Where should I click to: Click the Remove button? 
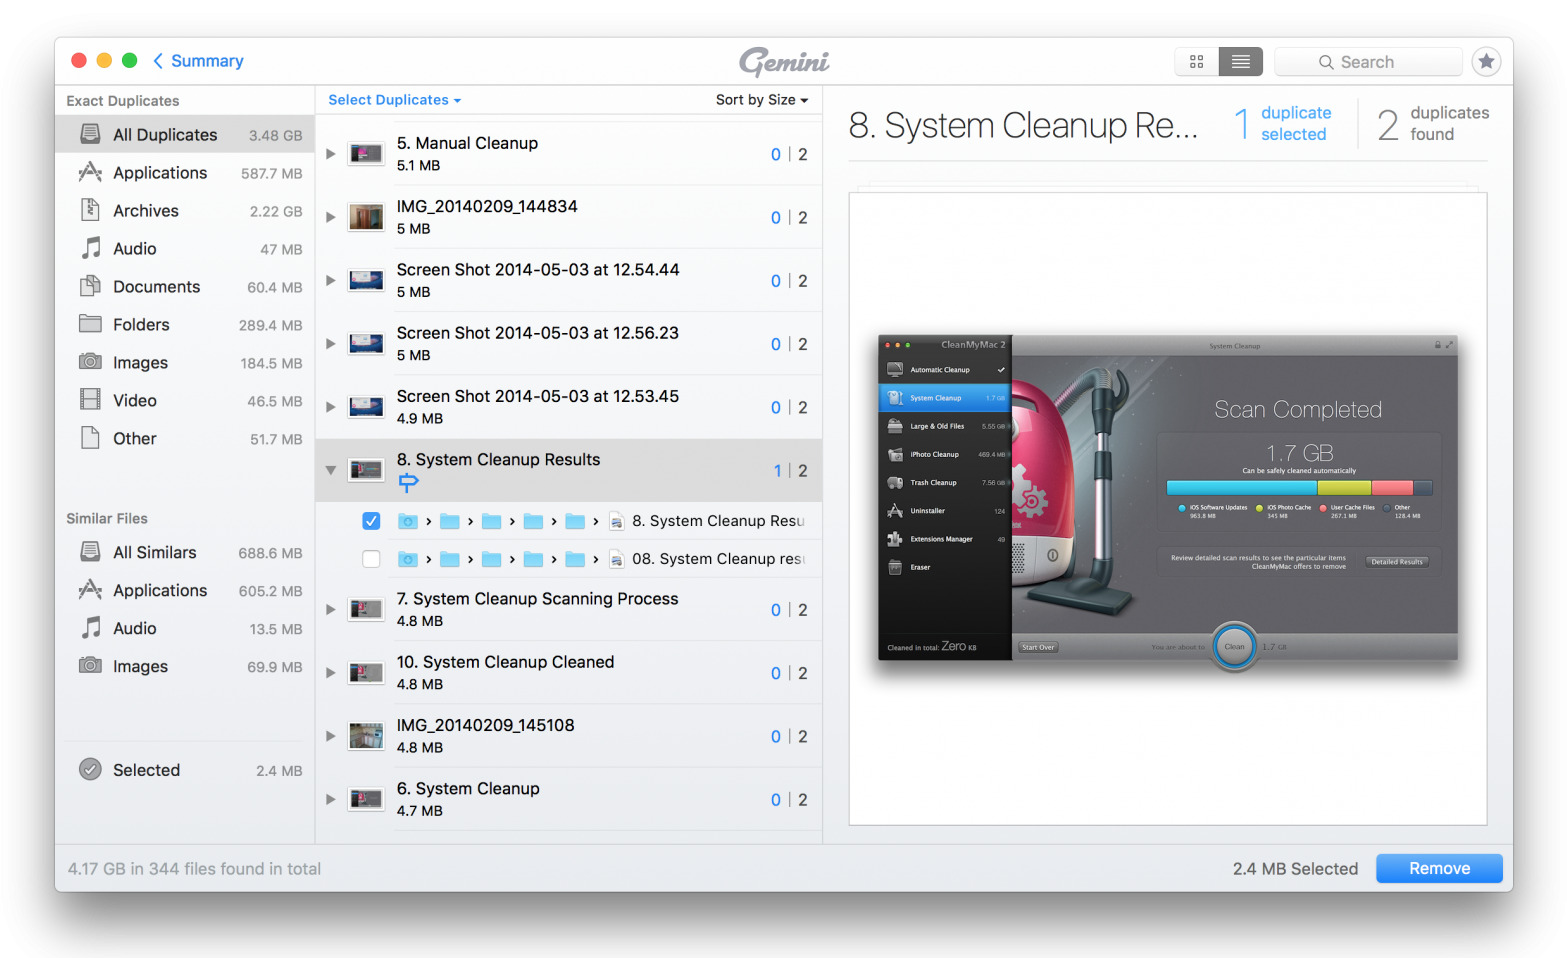[1439, 868]
